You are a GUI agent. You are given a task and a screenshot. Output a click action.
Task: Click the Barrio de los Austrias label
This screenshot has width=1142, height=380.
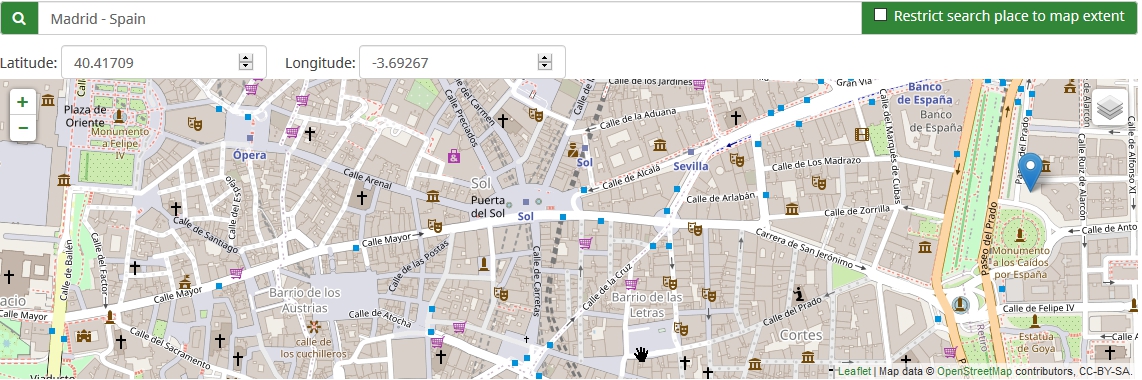(x=304, y=300)
